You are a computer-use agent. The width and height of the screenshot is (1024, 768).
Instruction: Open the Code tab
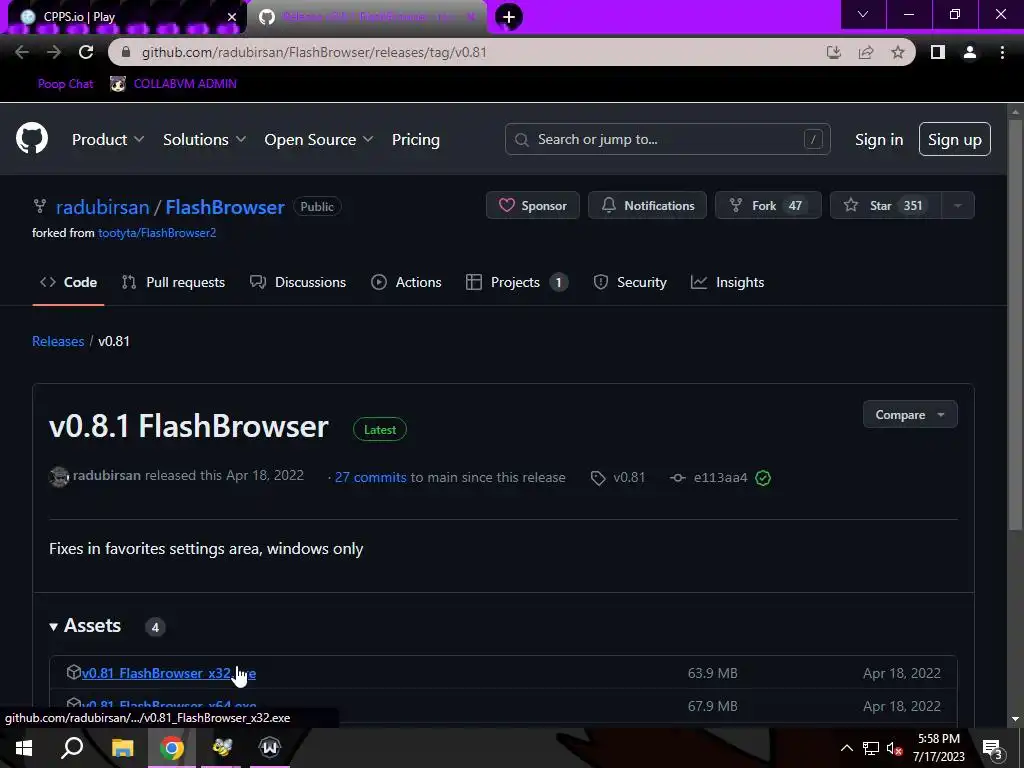(69, 282)
